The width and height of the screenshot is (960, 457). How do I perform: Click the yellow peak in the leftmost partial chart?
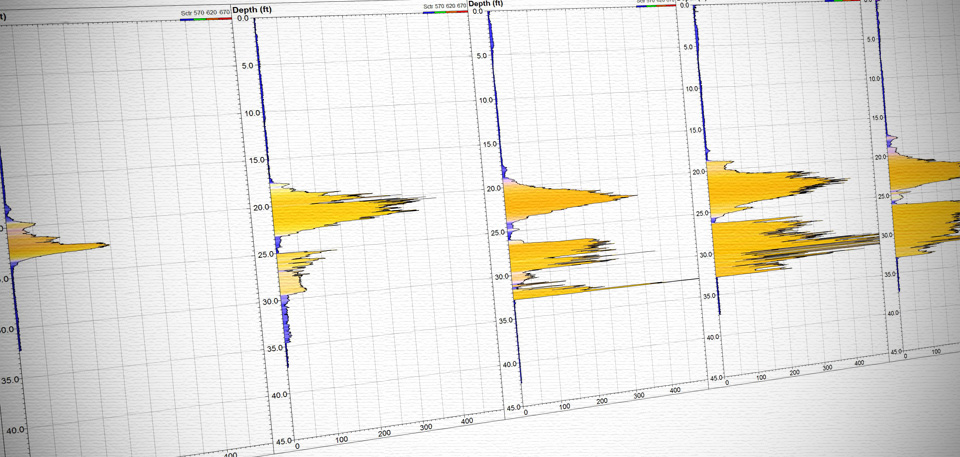coord(60,243)
